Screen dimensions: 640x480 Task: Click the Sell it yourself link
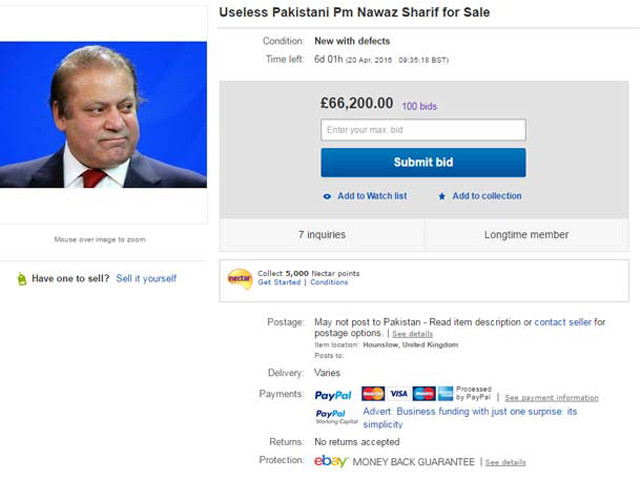[x=146, y=279]
